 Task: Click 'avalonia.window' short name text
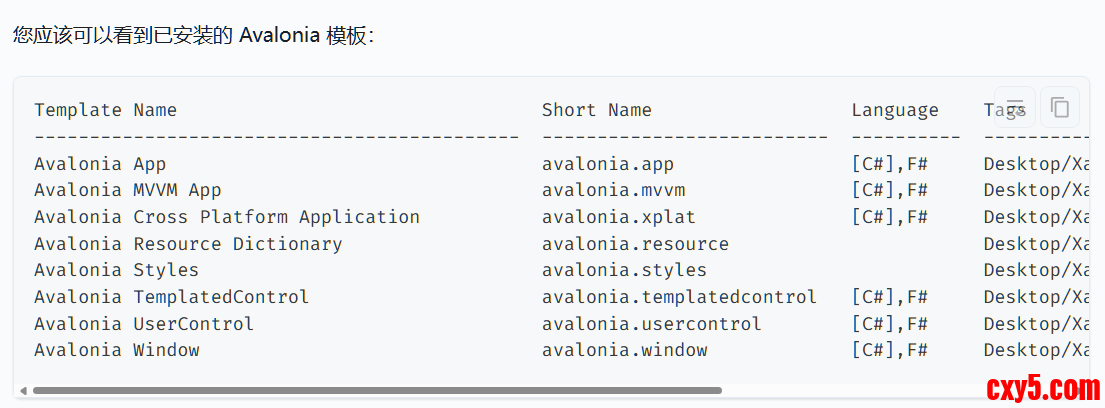click(x=624, y=350)
